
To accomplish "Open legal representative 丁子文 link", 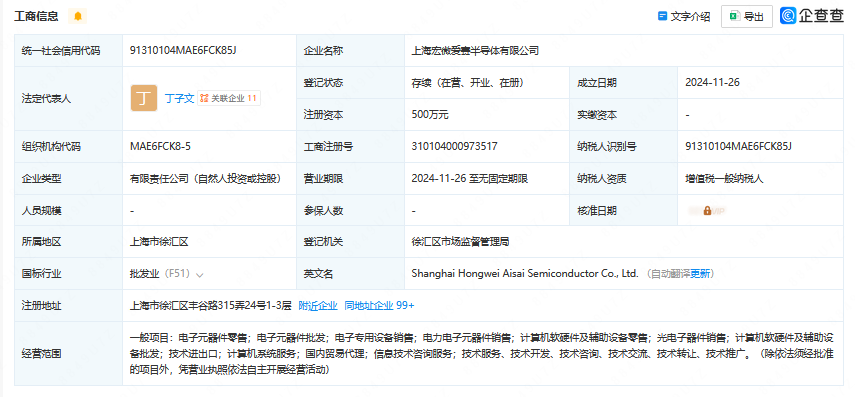I will (179, 99).
